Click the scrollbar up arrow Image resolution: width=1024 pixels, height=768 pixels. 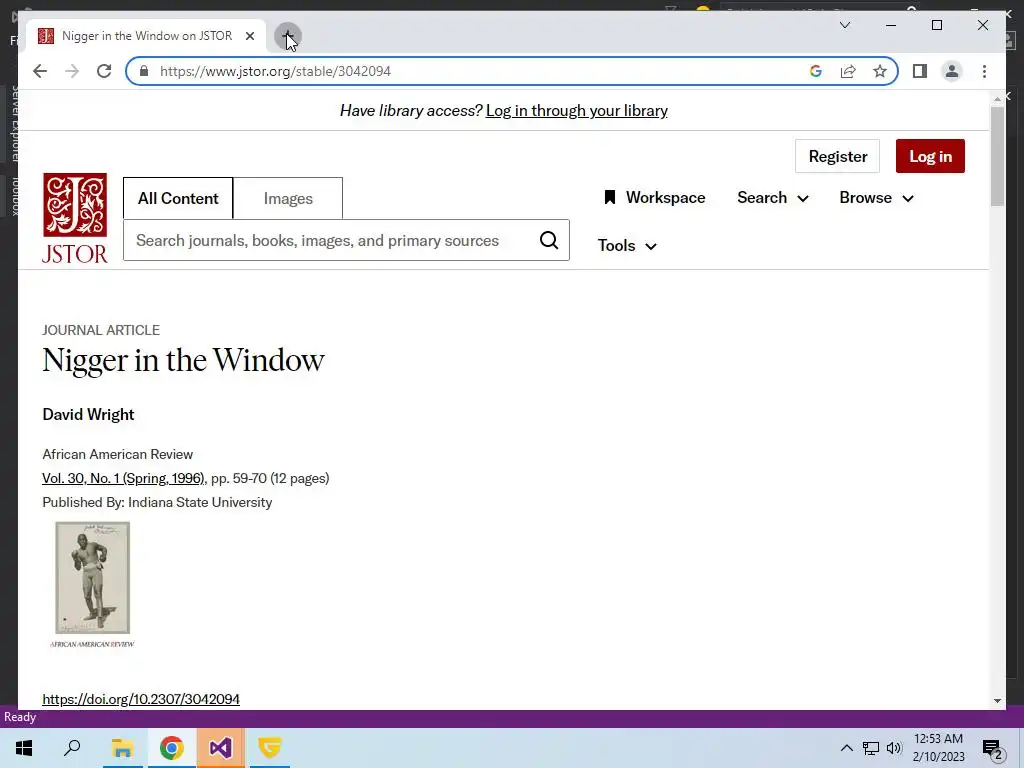pyautogui.click(x=997, y=99)
